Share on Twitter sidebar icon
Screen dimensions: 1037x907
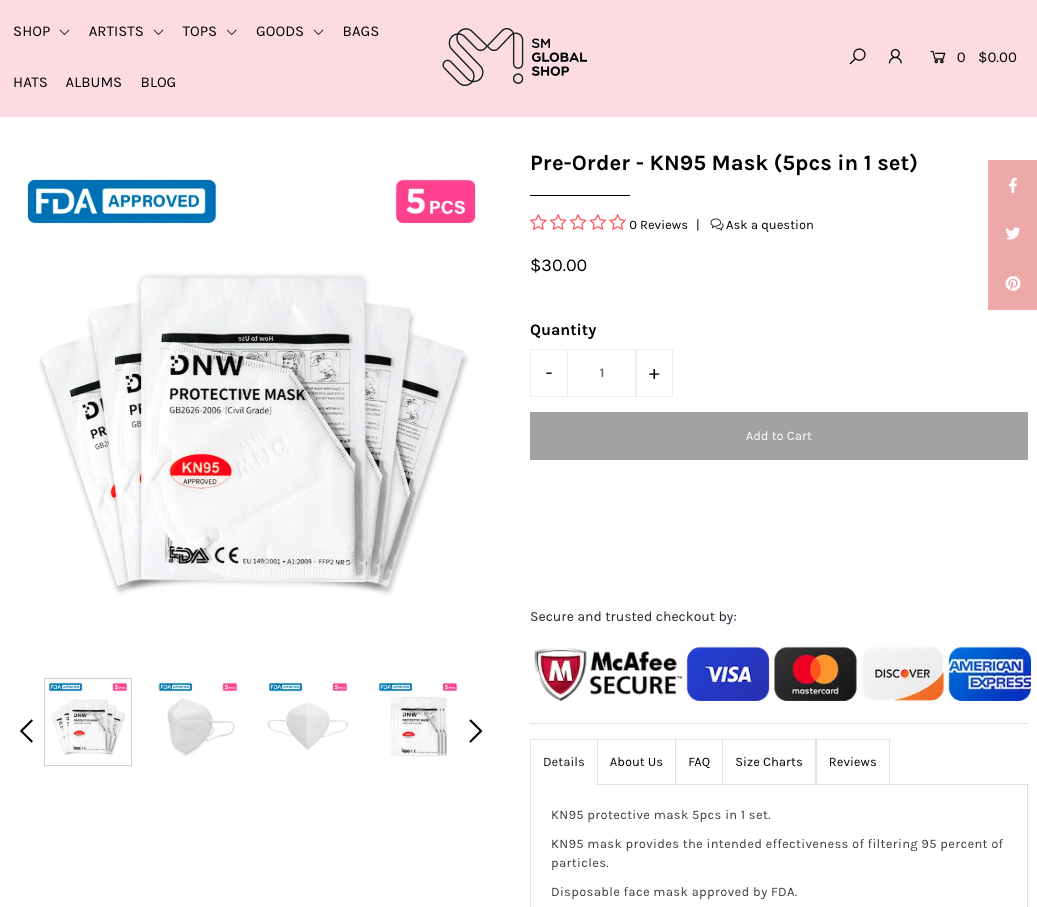coord(1013,234)
